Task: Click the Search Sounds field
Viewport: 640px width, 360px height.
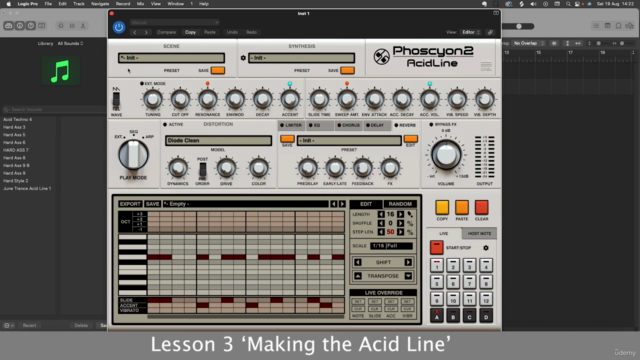Action: (x=54, y=109)
